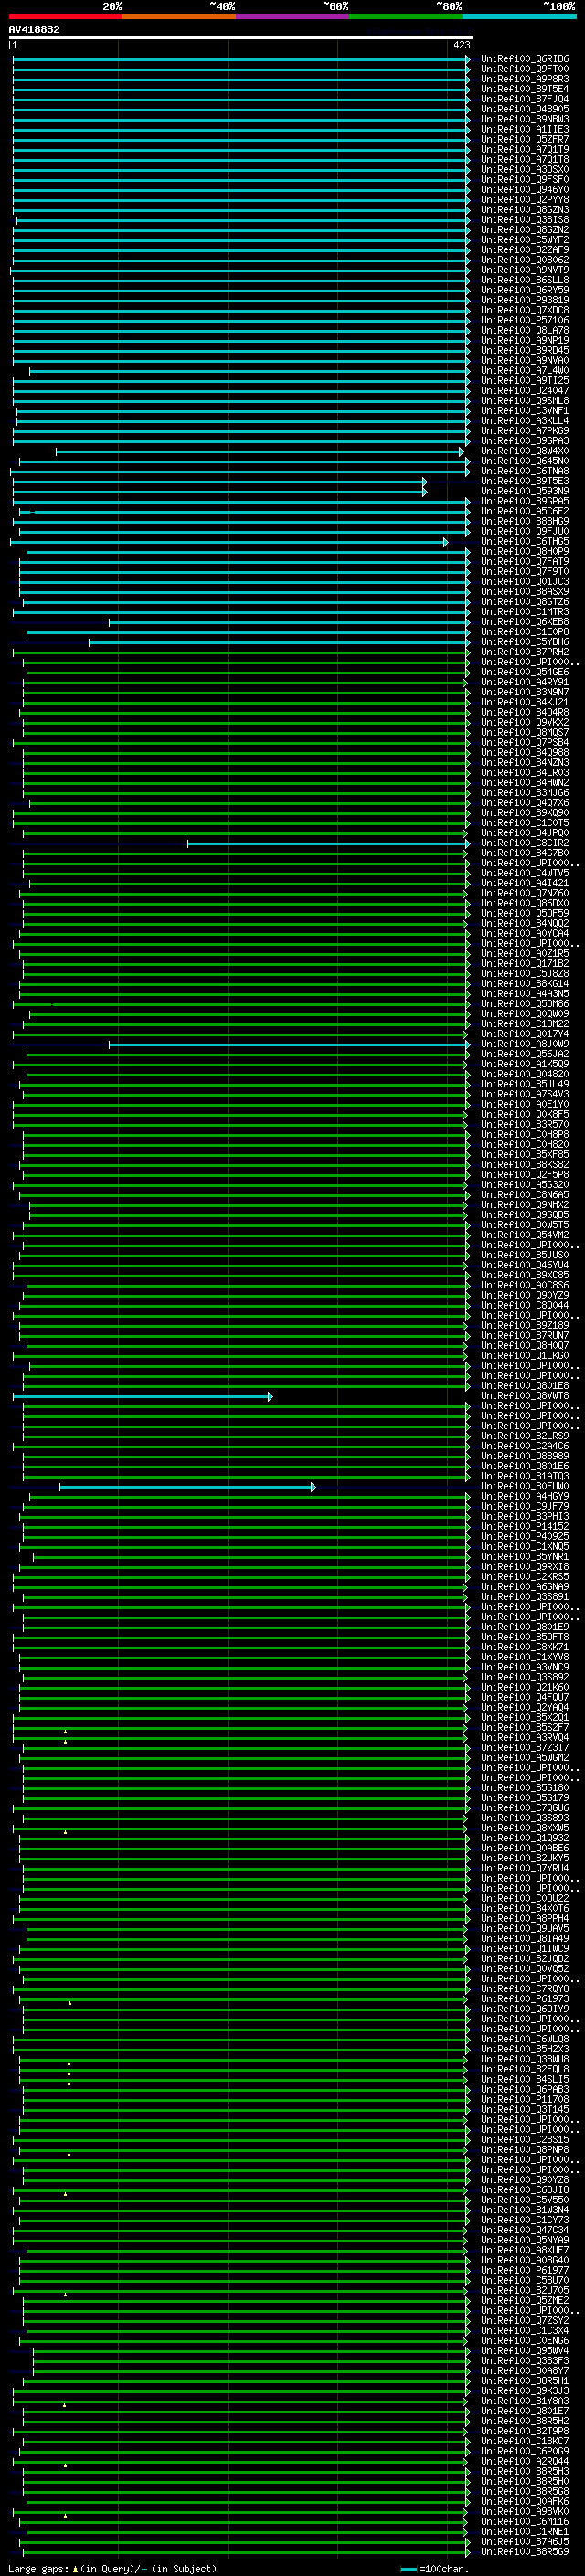
Task: Select label UniRef100_Q01JC3
Action: click(525, 581)
